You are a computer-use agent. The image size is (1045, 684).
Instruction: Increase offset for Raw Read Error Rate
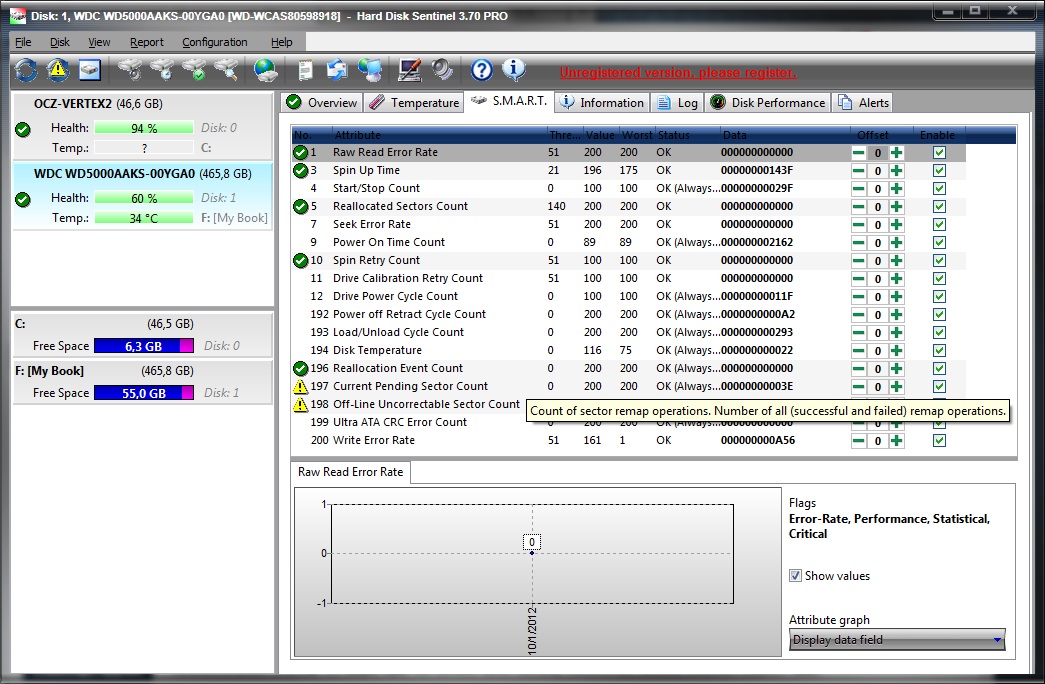[897, 153]
